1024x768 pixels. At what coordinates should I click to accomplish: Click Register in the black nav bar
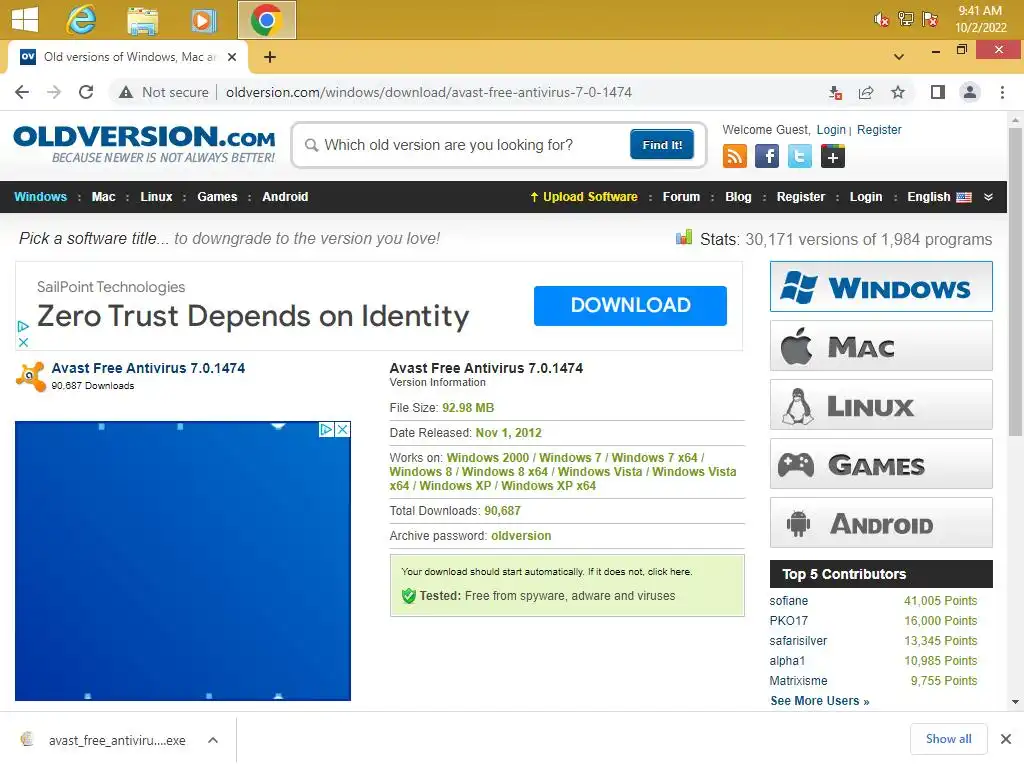pyautogui.click(x=801, y=197)
